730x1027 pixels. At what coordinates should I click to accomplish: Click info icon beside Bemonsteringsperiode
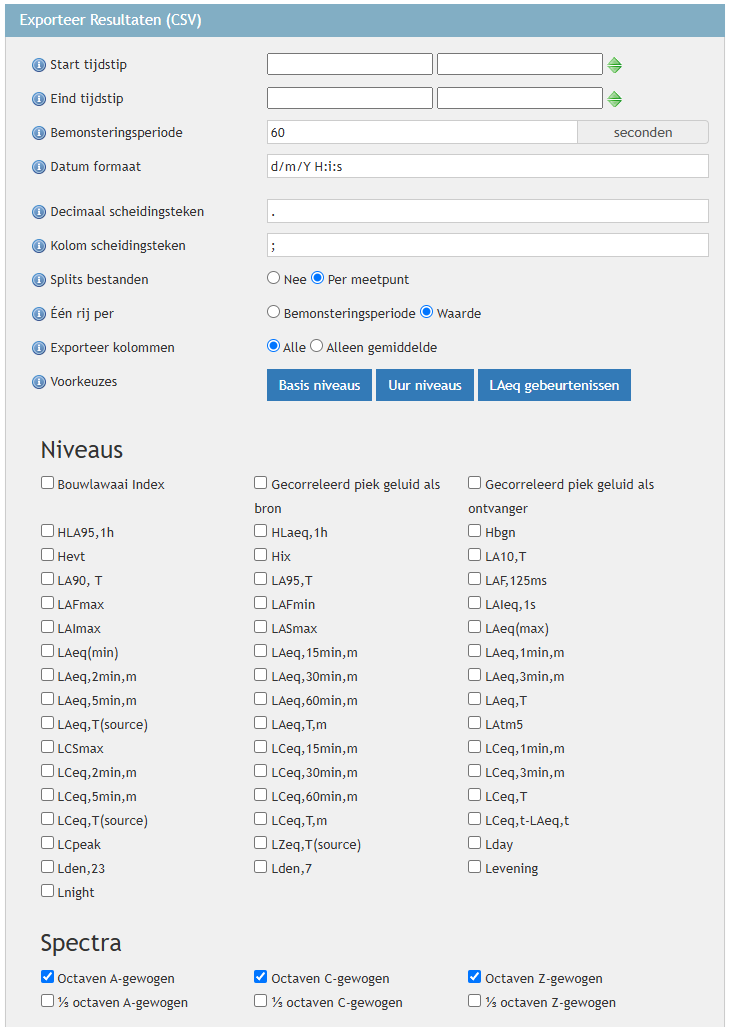coord(40,133)
